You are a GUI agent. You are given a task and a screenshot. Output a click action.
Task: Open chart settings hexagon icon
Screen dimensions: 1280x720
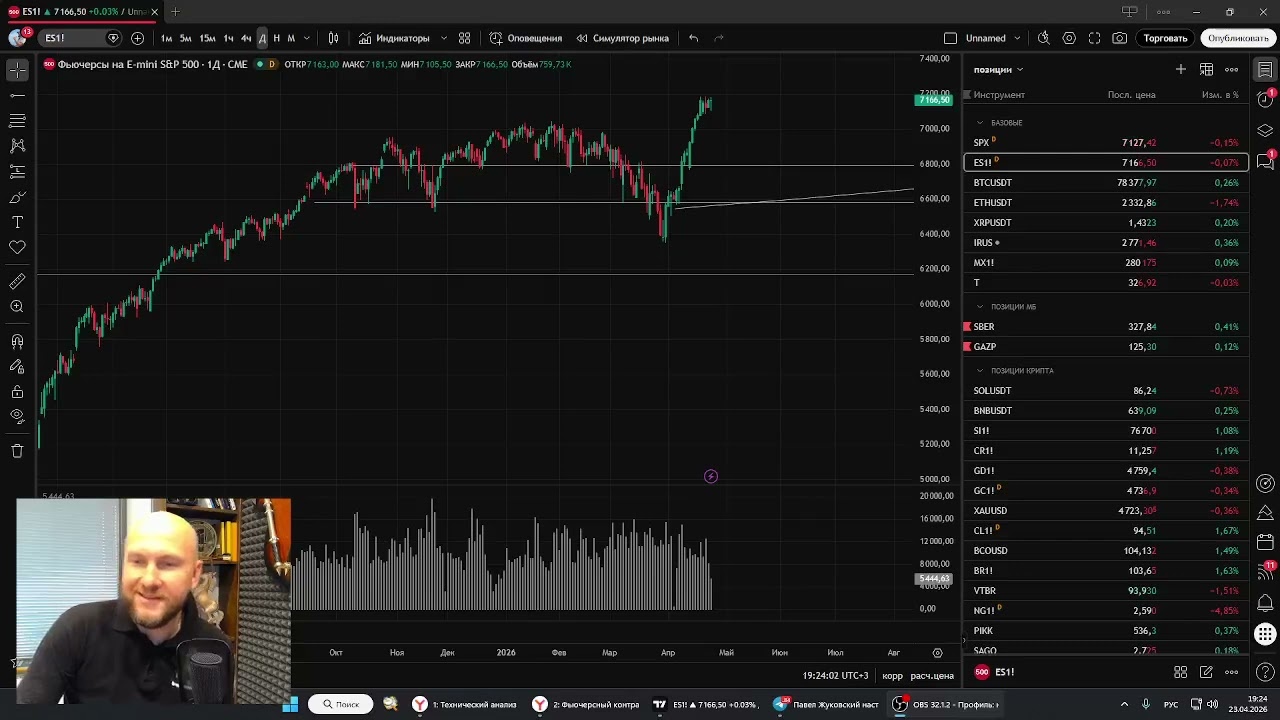1069,38
